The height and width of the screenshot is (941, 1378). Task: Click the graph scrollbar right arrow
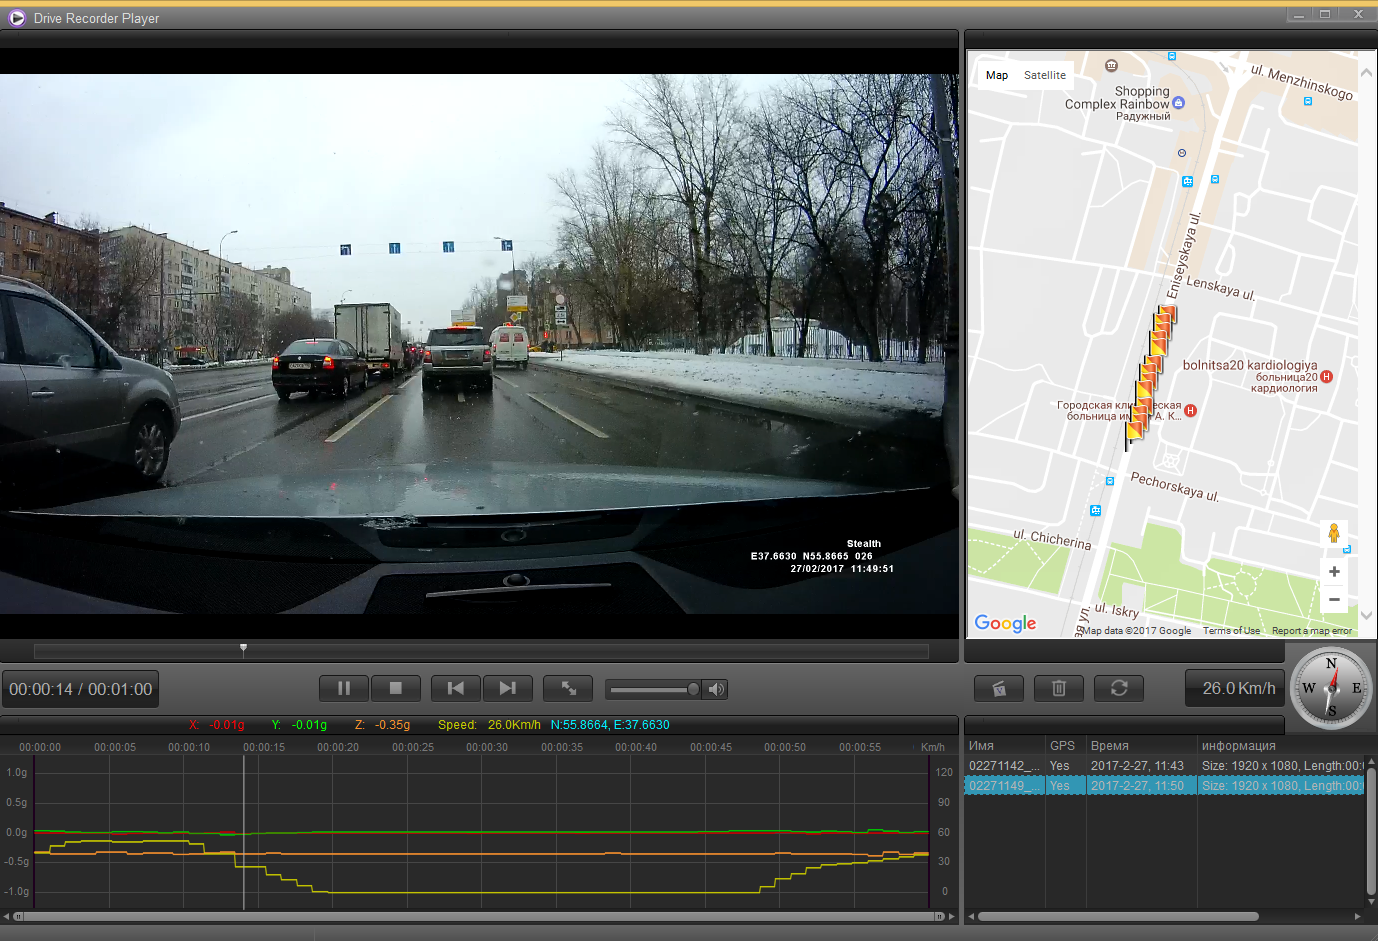pos(952,916)
